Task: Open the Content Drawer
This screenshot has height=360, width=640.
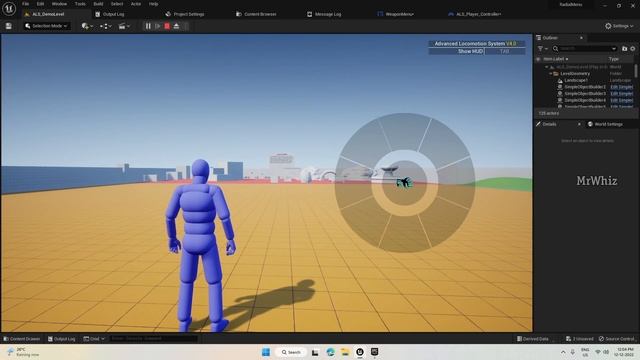Action: coord(22,339)
